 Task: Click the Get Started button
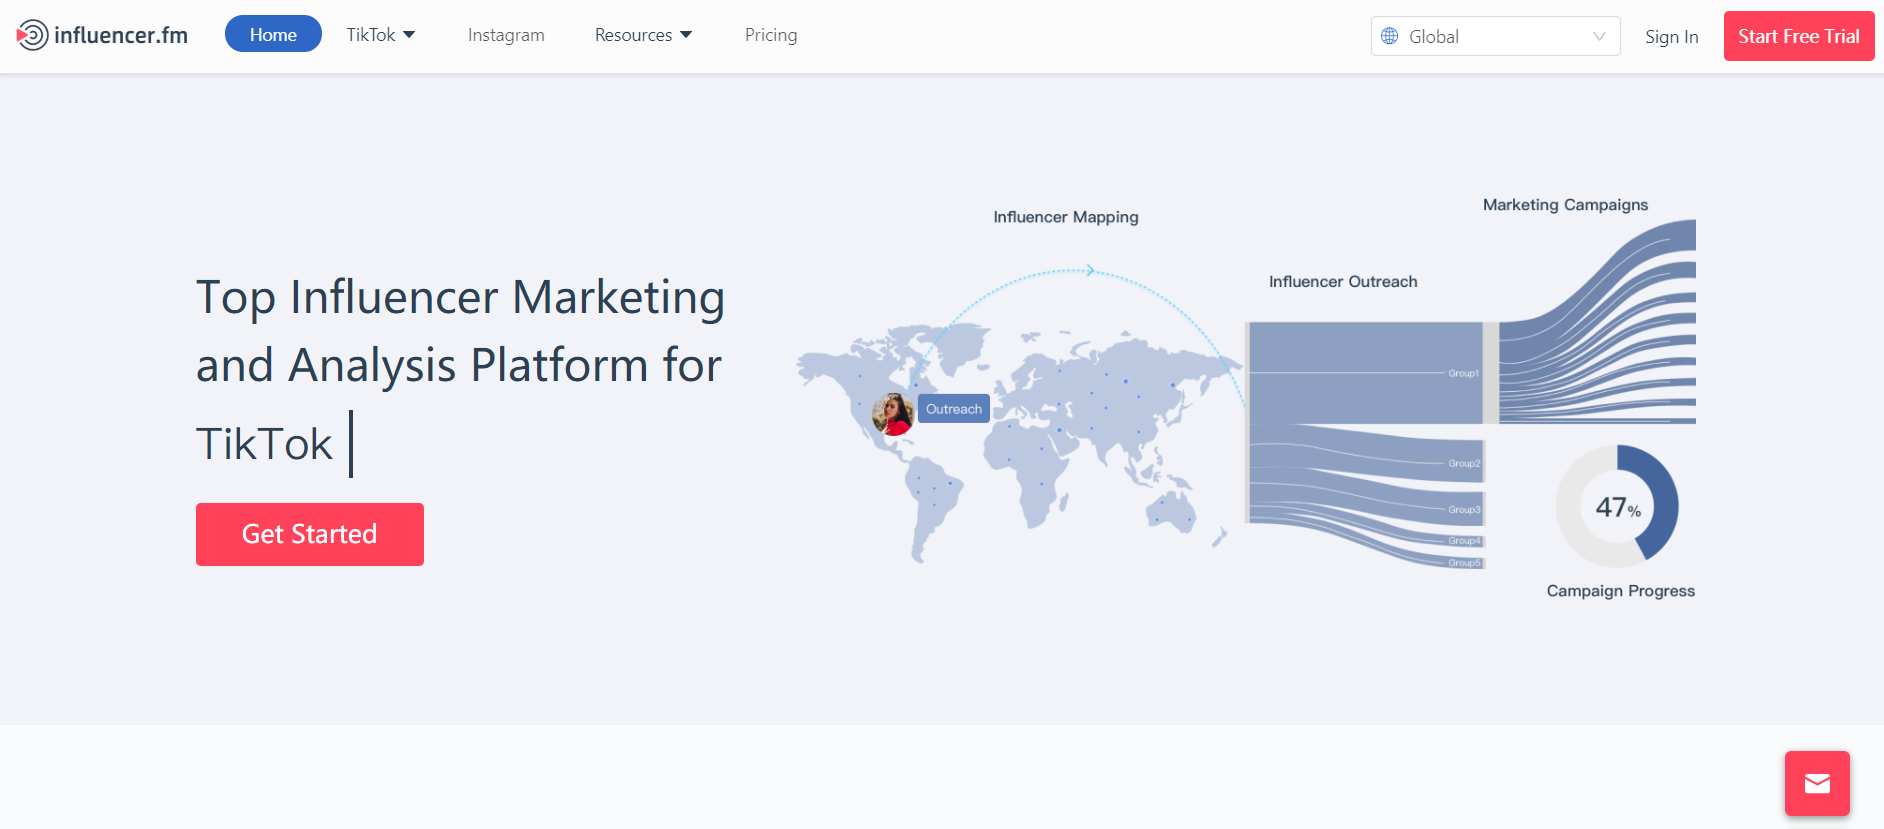click(310, 534)
